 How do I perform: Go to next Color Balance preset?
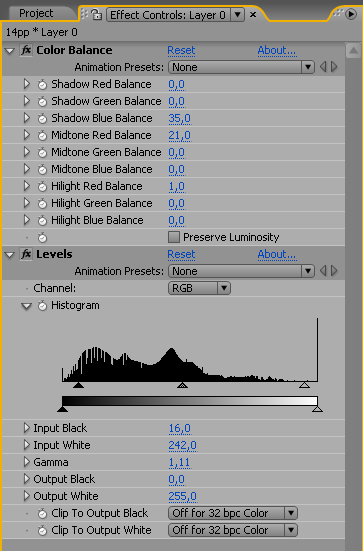click(x=334, y=67)
